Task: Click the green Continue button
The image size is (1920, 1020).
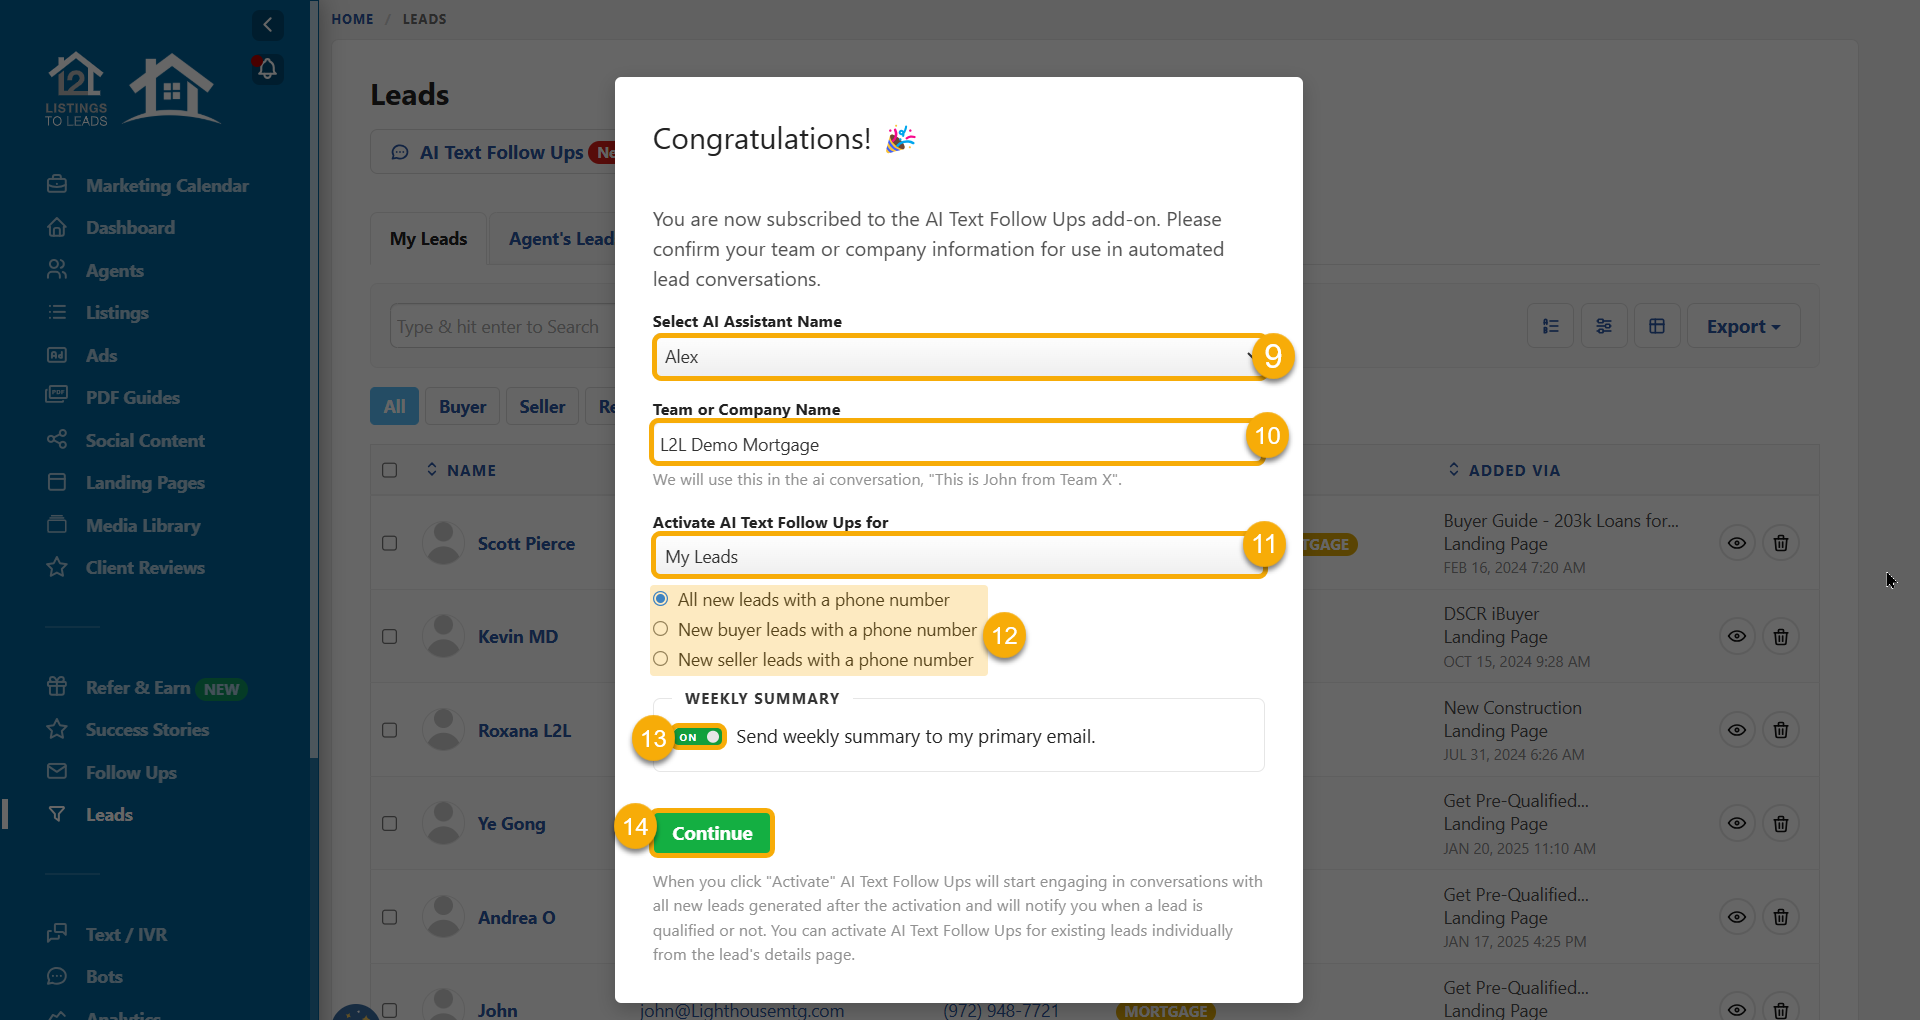Action: [x=712, y=833]
